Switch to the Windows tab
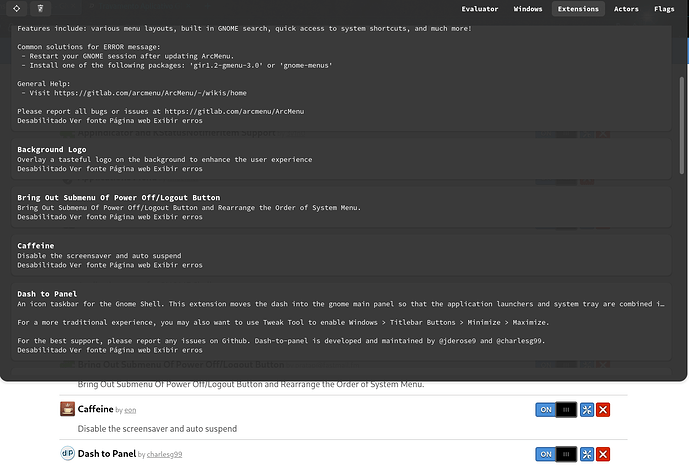 pyautogui.click(x=528, y=9)
